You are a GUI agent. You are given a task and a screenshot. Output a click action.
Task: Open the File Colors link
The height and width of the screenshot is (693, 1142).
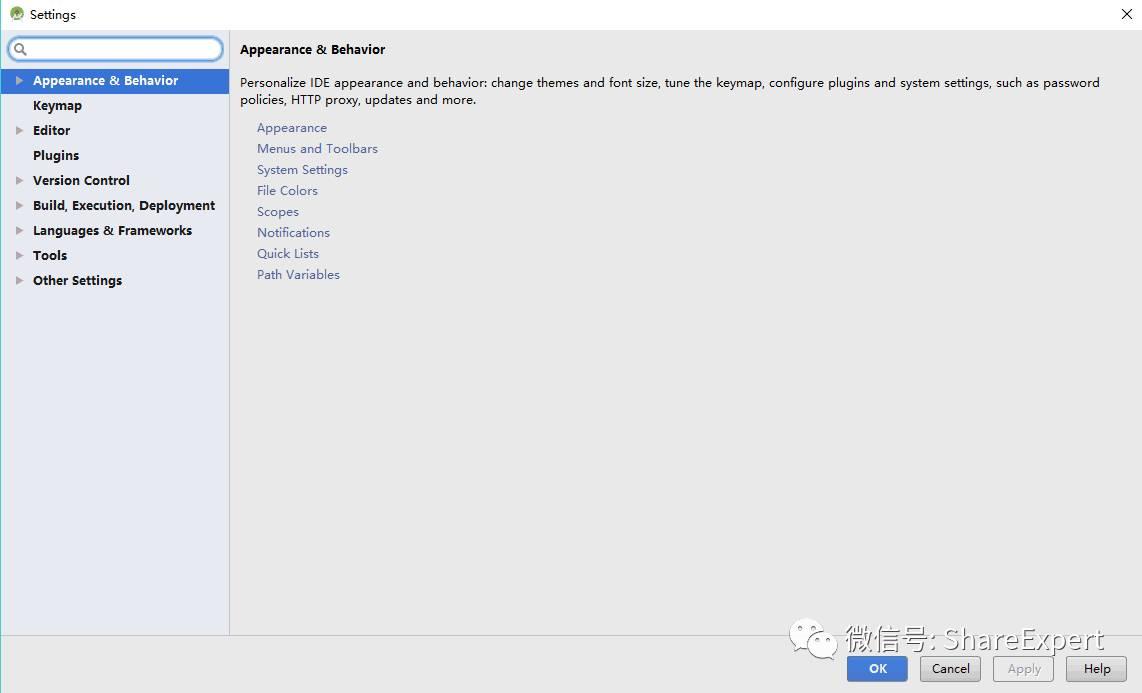pos(287,191)
